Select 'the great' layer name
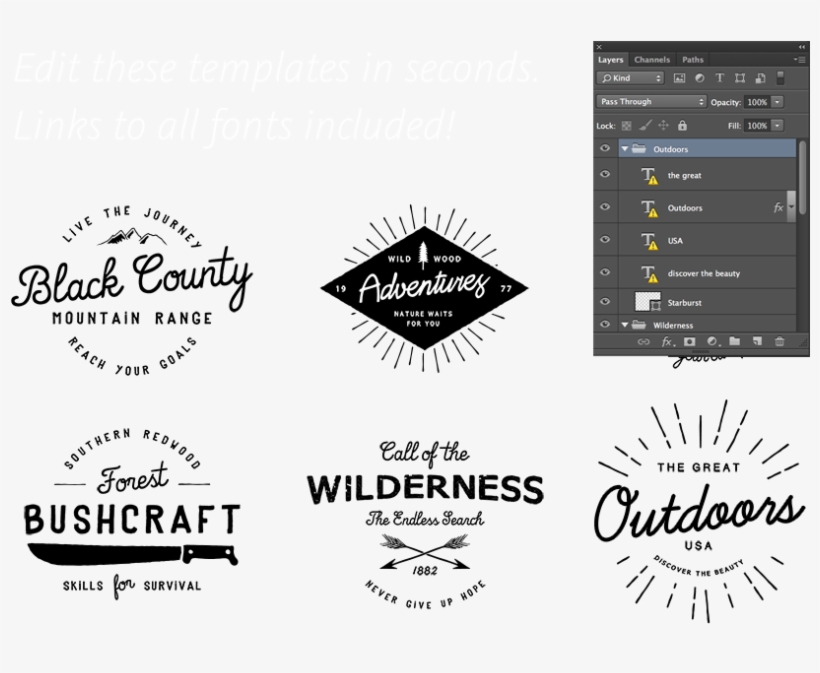Viewport: 820px width, 673px height. click(685, 176)
